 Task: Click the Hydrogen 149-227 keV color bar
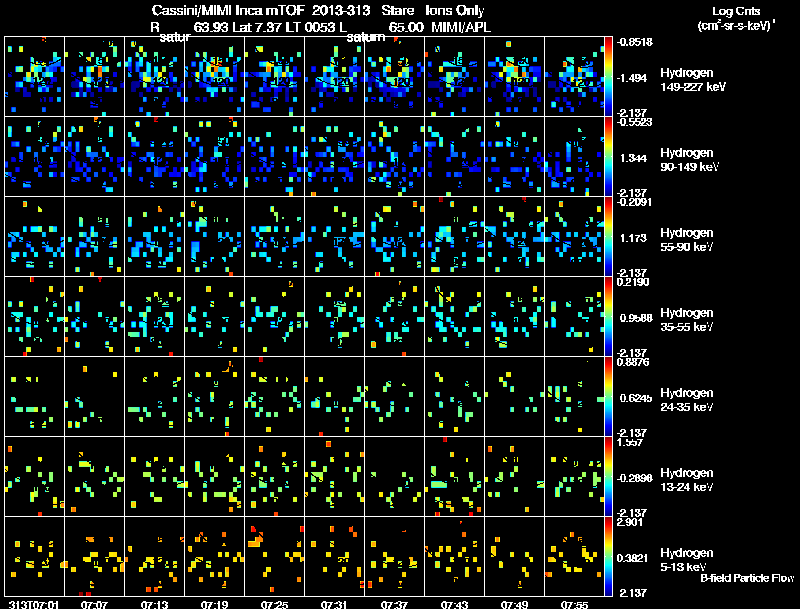[x=608, y=77]
